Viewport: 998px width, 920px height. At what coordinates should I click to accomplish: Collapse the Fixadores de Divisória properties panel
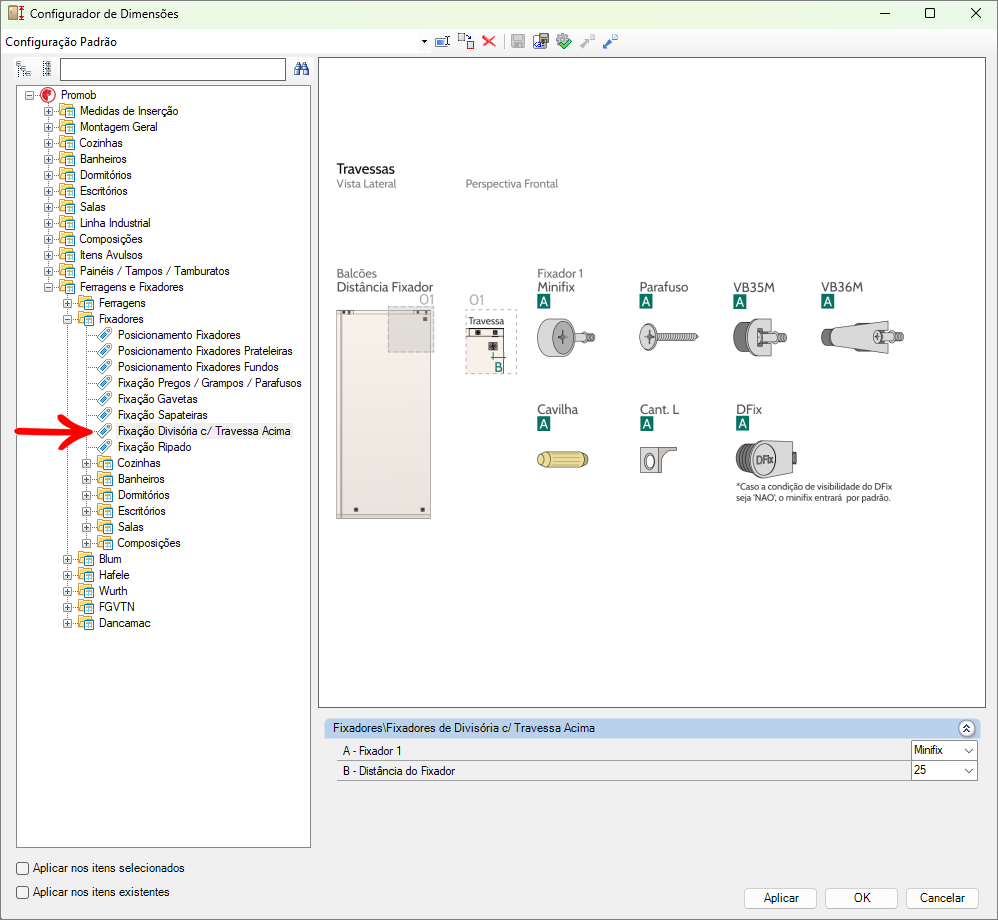click(966, 728)
